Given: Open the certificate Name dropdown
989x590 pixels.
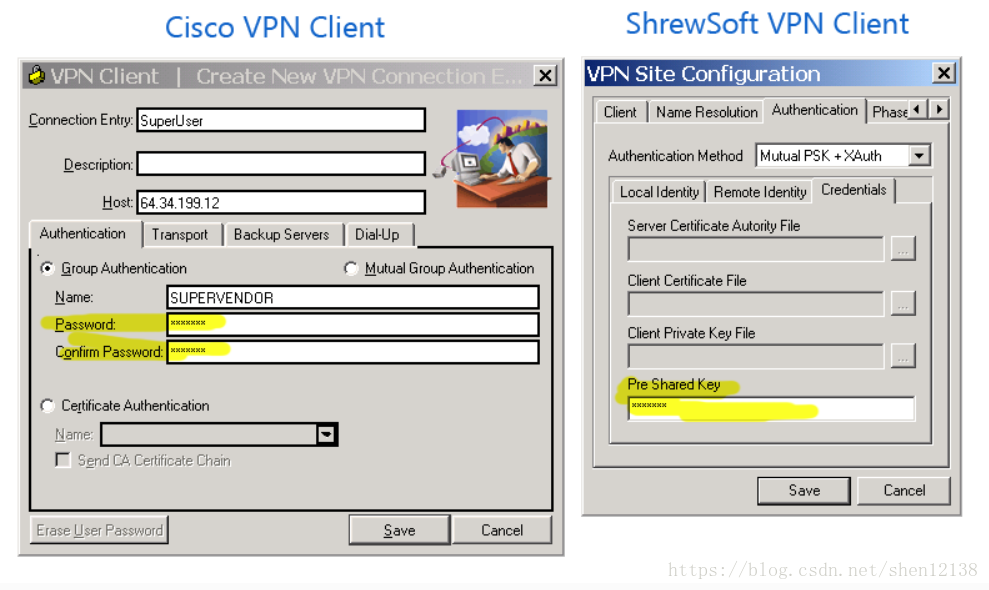Looking at the screenshot, I should tap(326, 434).
